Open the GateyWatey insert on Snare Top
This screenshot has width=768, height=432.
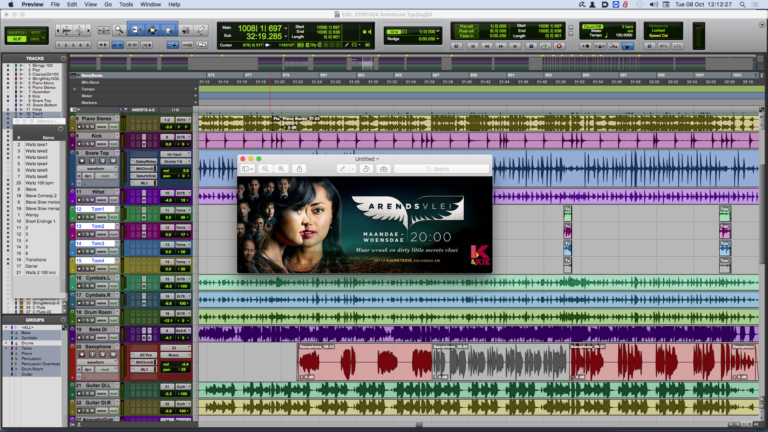coord(144,162)
